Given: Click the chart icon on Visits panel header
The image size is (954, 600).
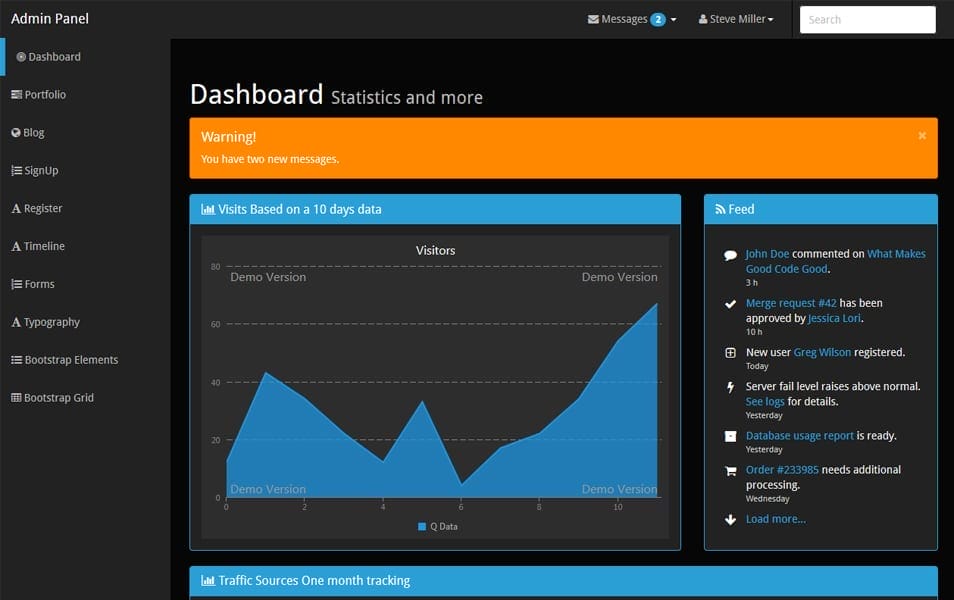Looking at the screenshot, I should coord(207,209).
